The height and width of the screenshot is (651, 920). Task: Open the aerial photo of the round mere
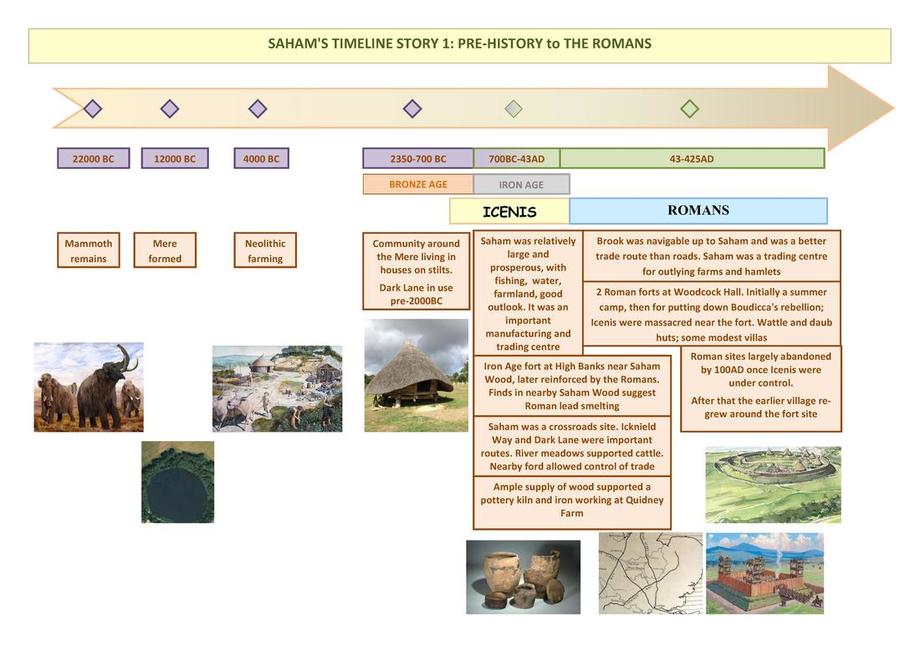click(178, 482)
